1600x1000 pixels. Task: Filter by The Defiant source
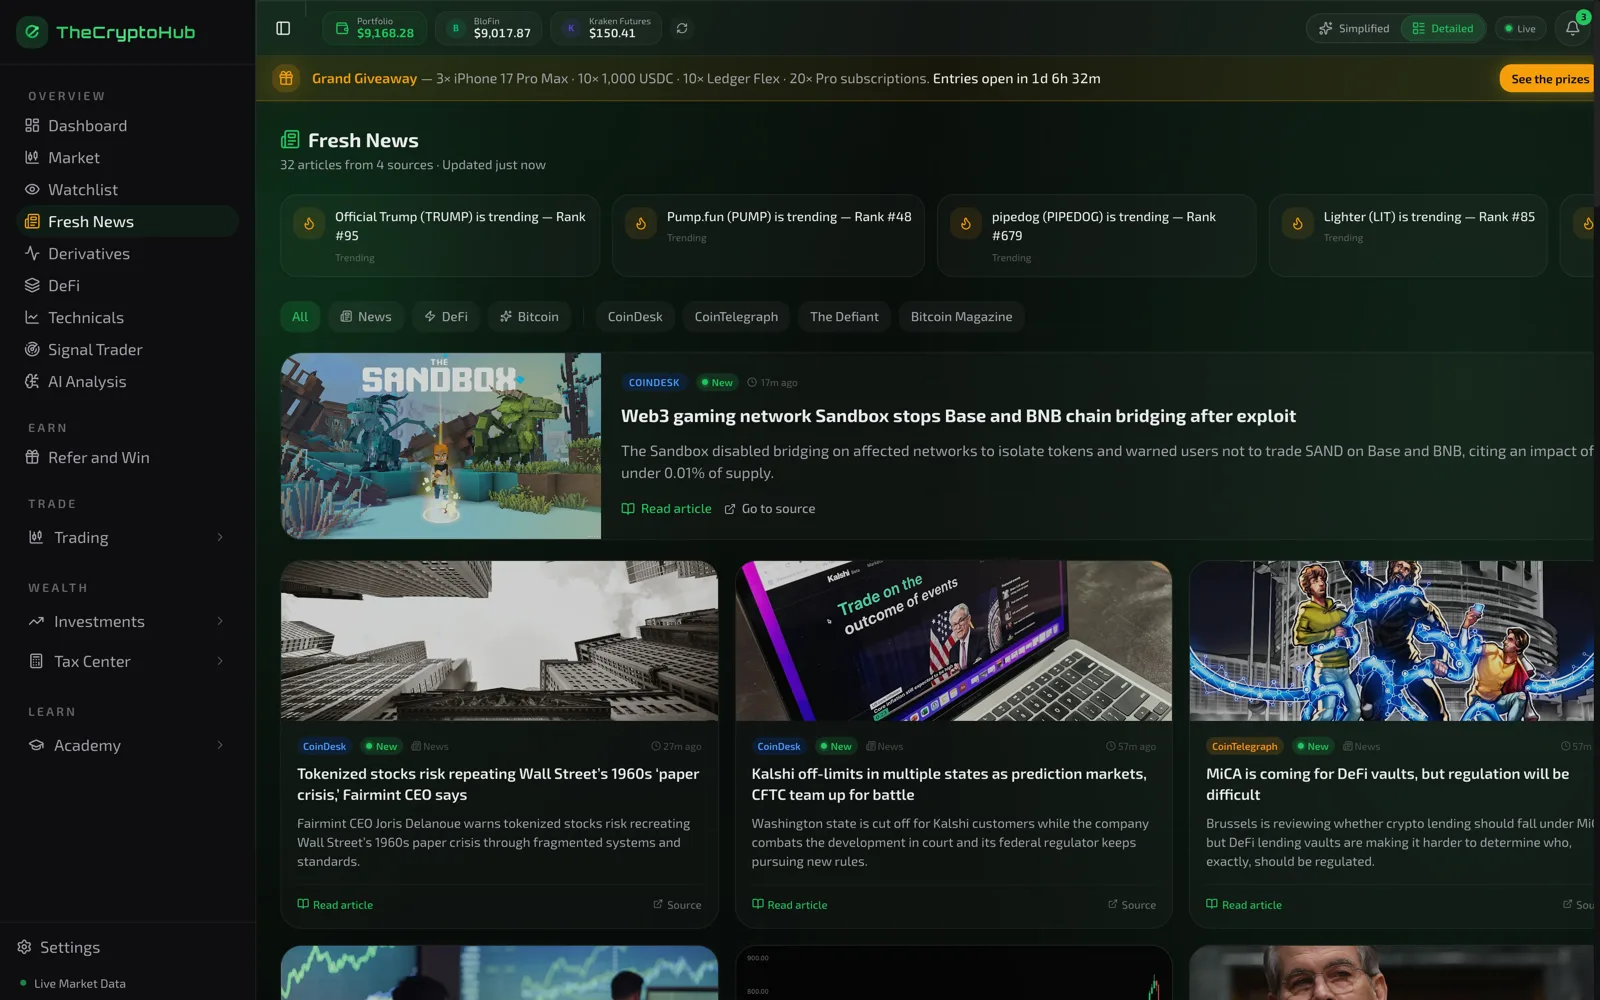point(844,316)
